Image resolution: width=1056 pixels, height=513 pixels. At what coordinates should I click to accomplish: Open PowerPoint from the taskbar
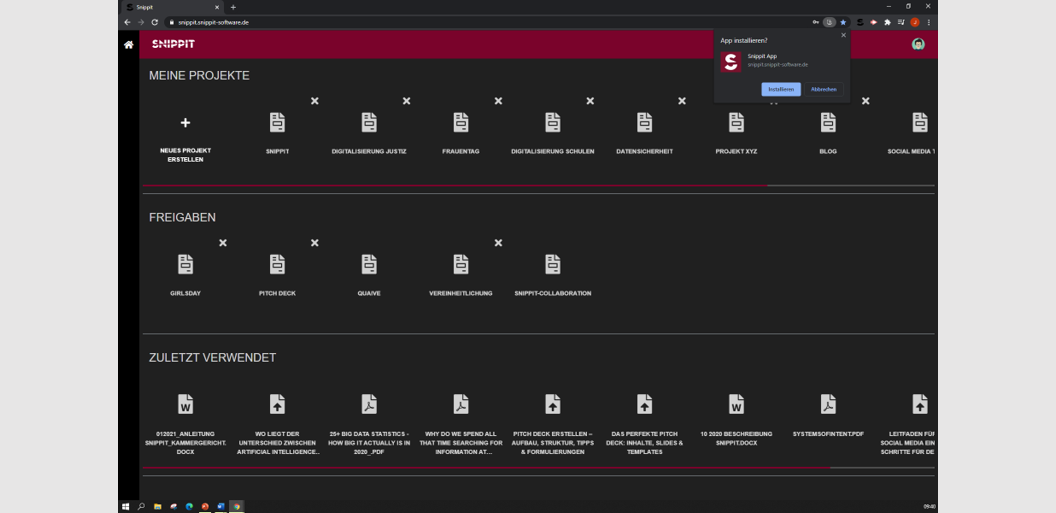205,506
